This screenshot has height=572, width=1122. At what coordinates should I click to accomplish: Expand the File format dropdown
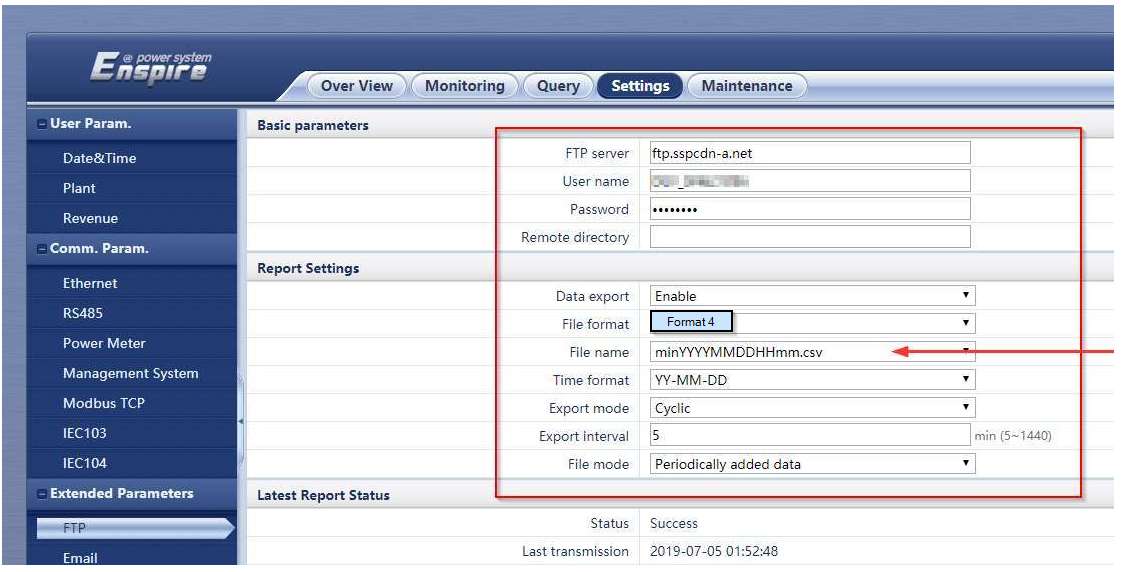[x=811, y=323]
